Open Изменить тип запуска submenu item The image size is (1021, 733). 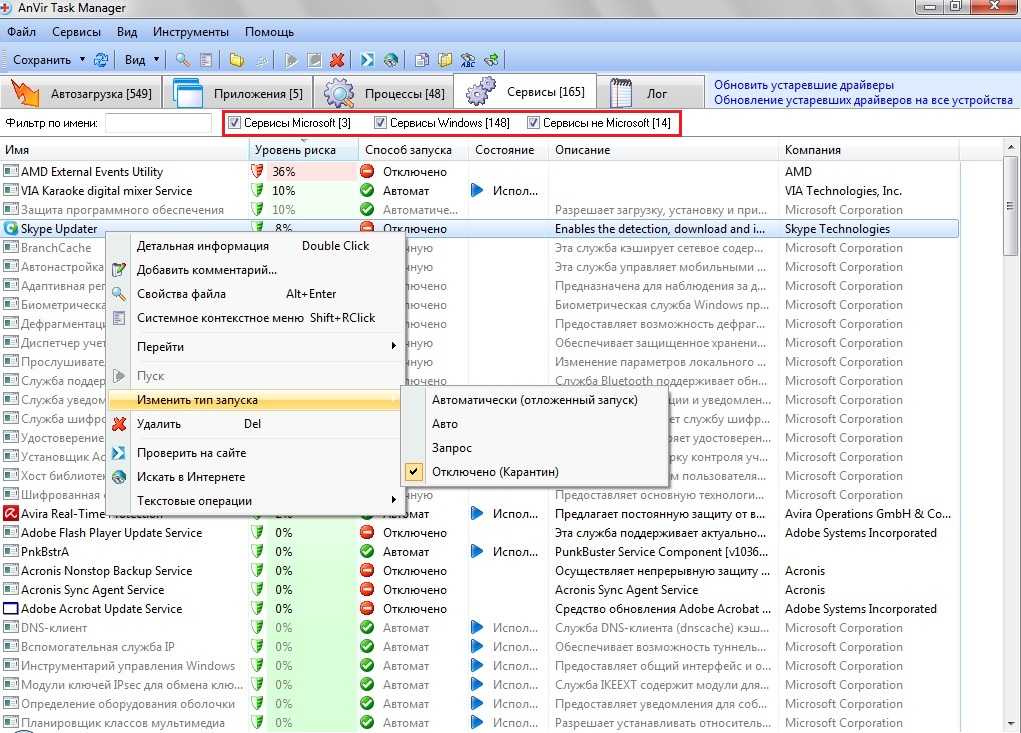[x=255, y=400]
